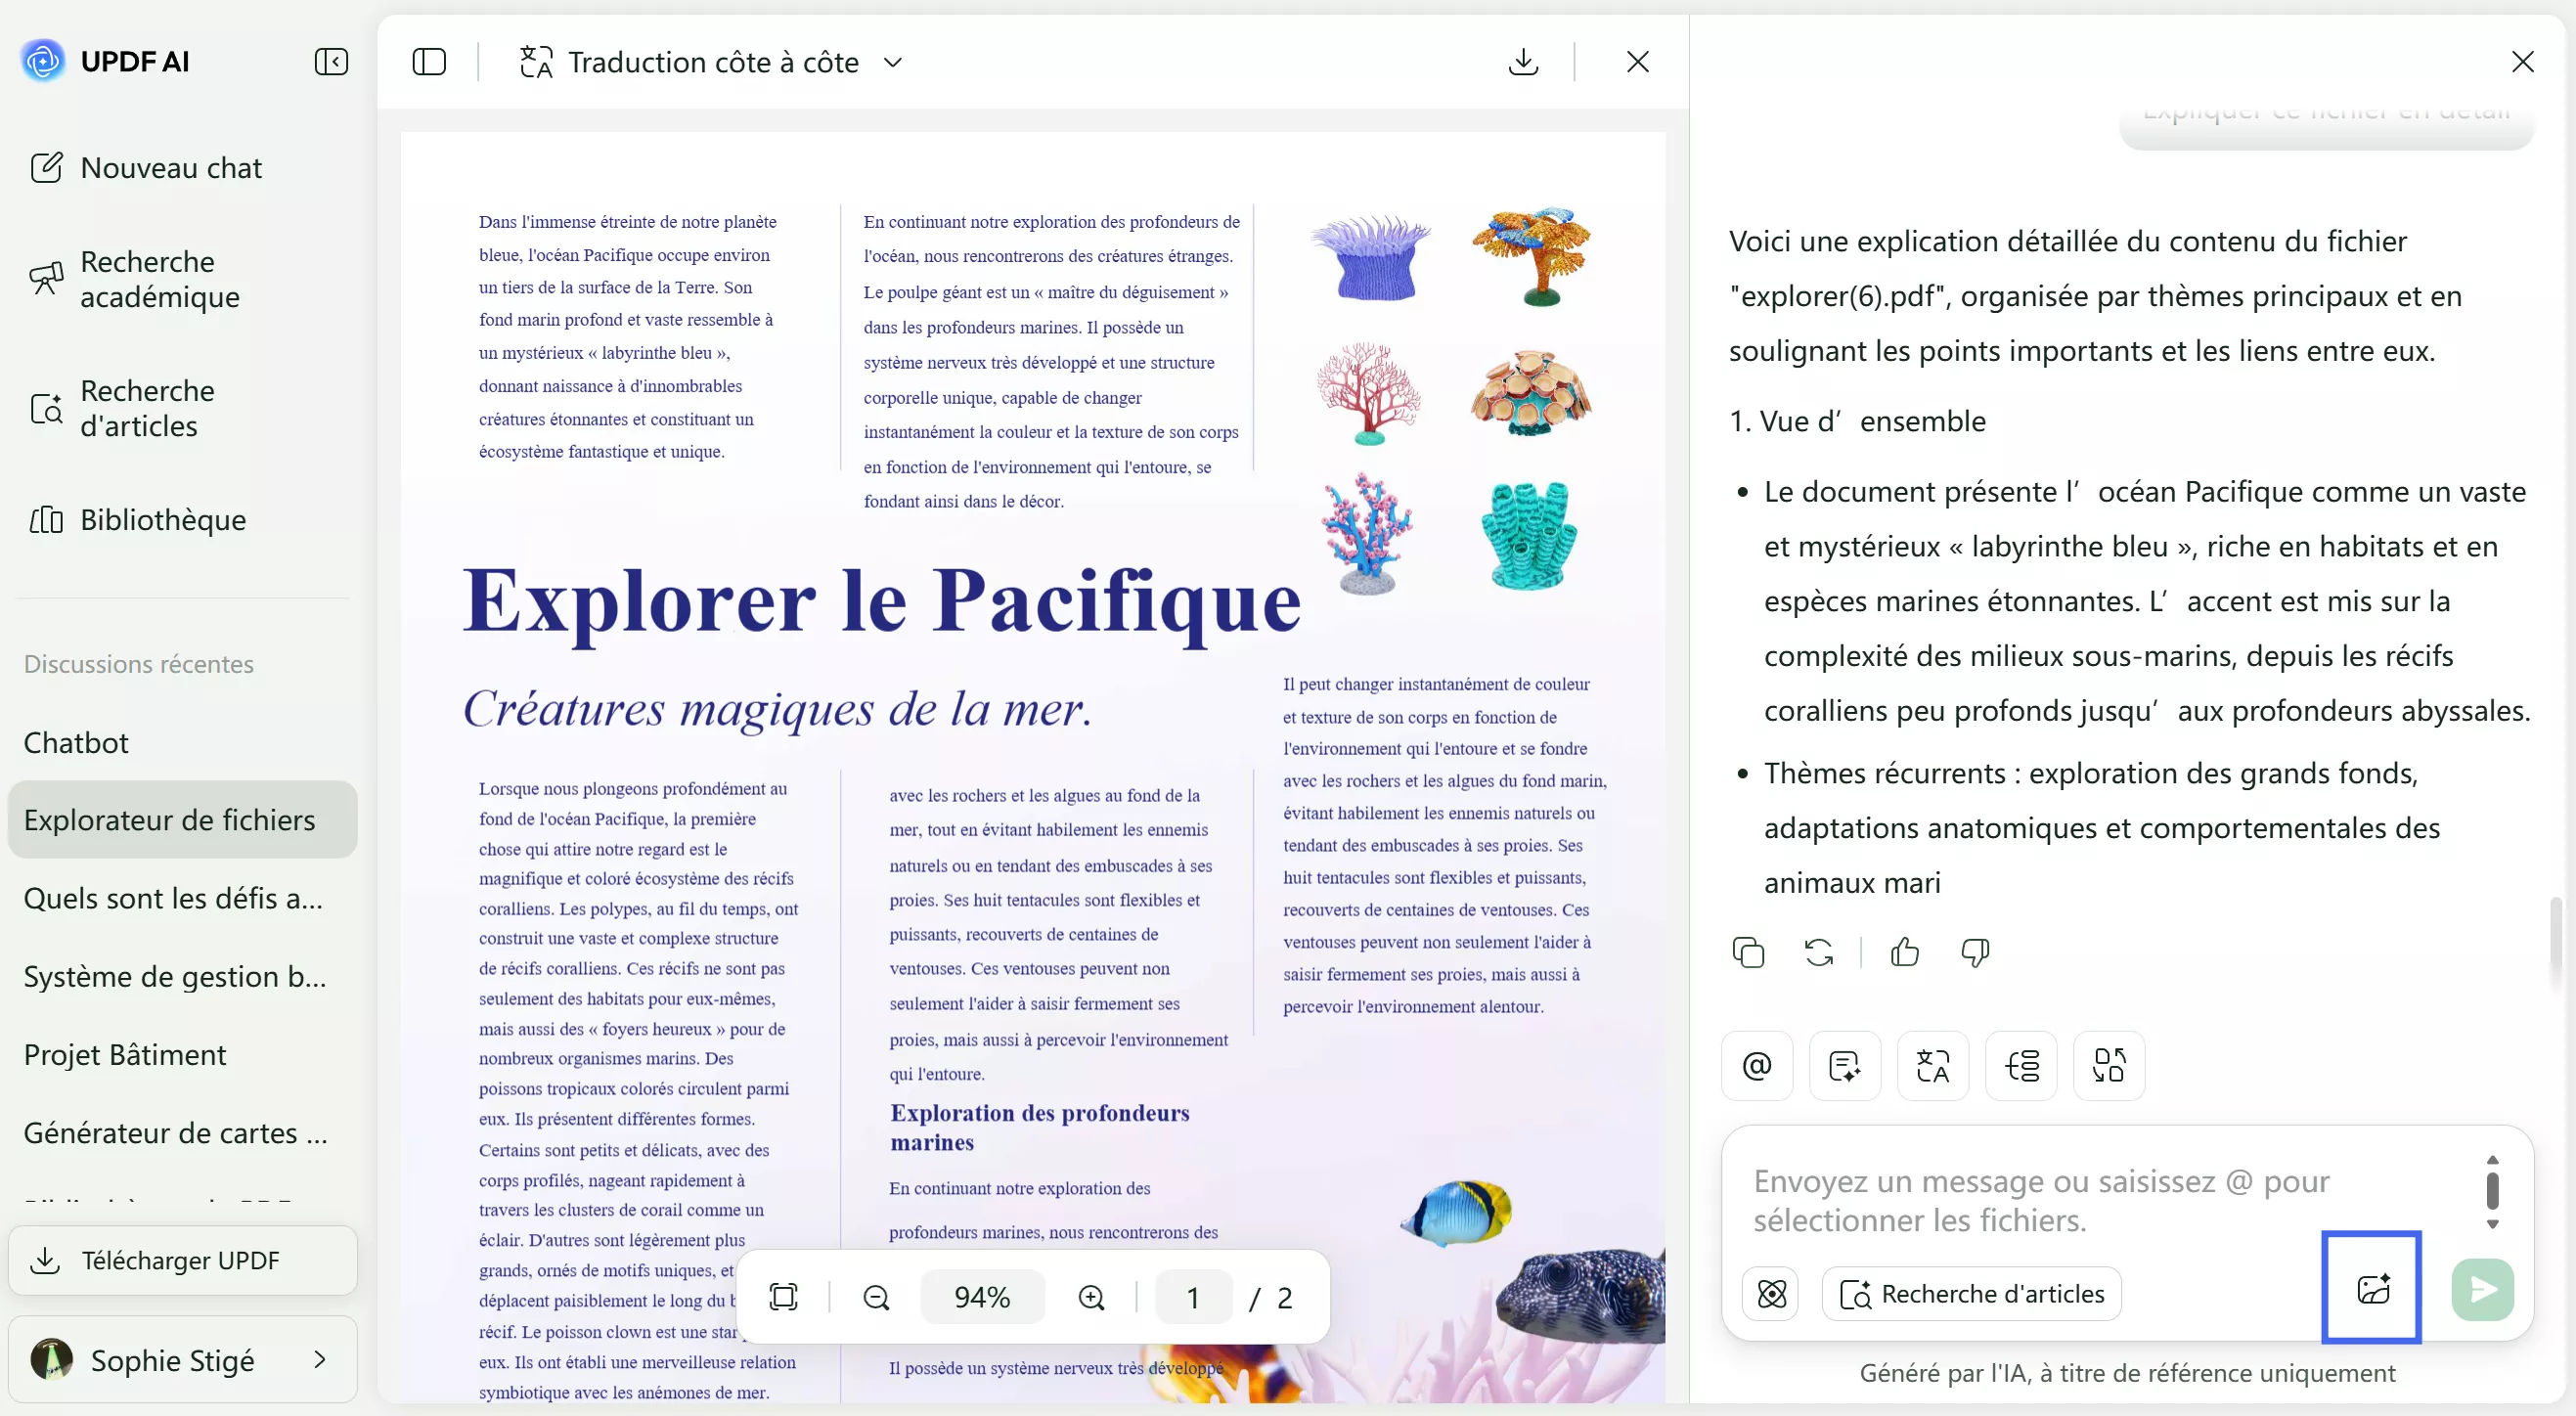Click the image upload icon in message box
The image size is (2576, 1416).
coord(2372,1289)
